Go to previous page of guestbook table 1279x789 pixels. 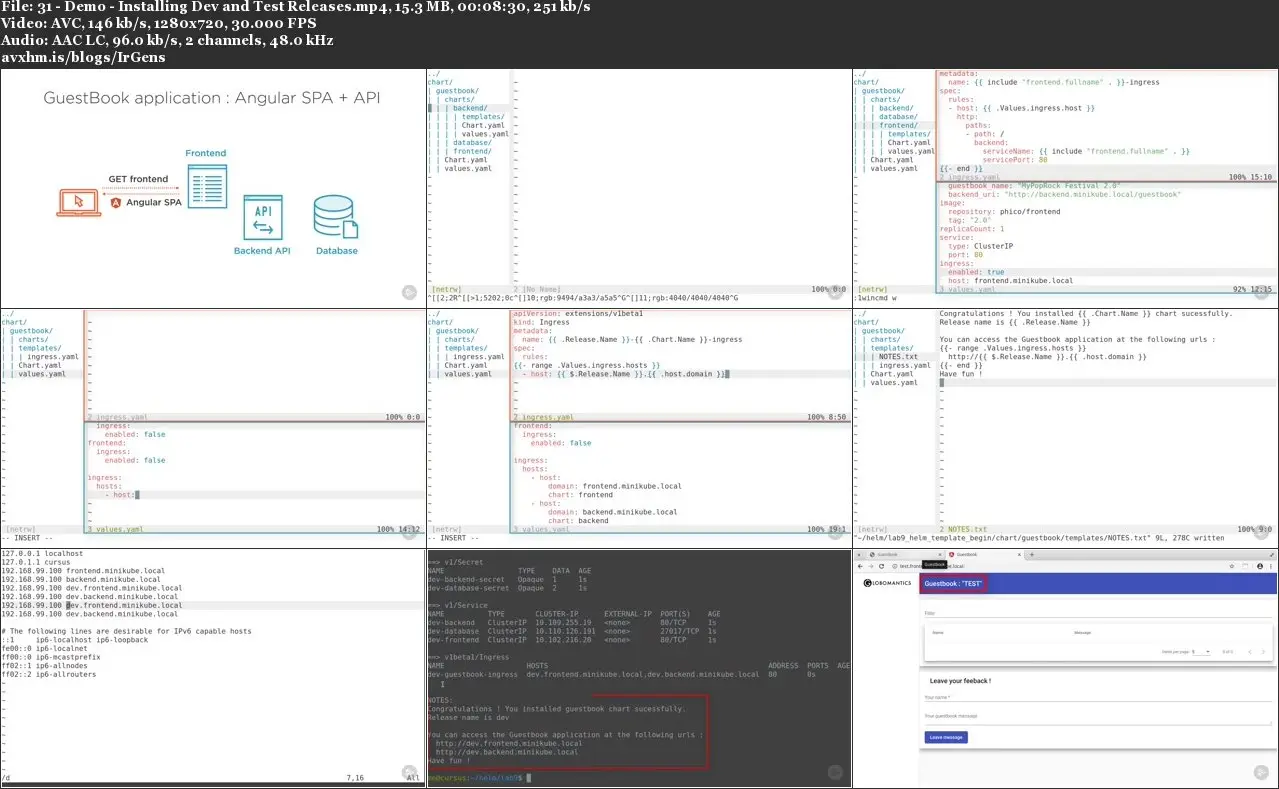click(x=1250, y=652)
